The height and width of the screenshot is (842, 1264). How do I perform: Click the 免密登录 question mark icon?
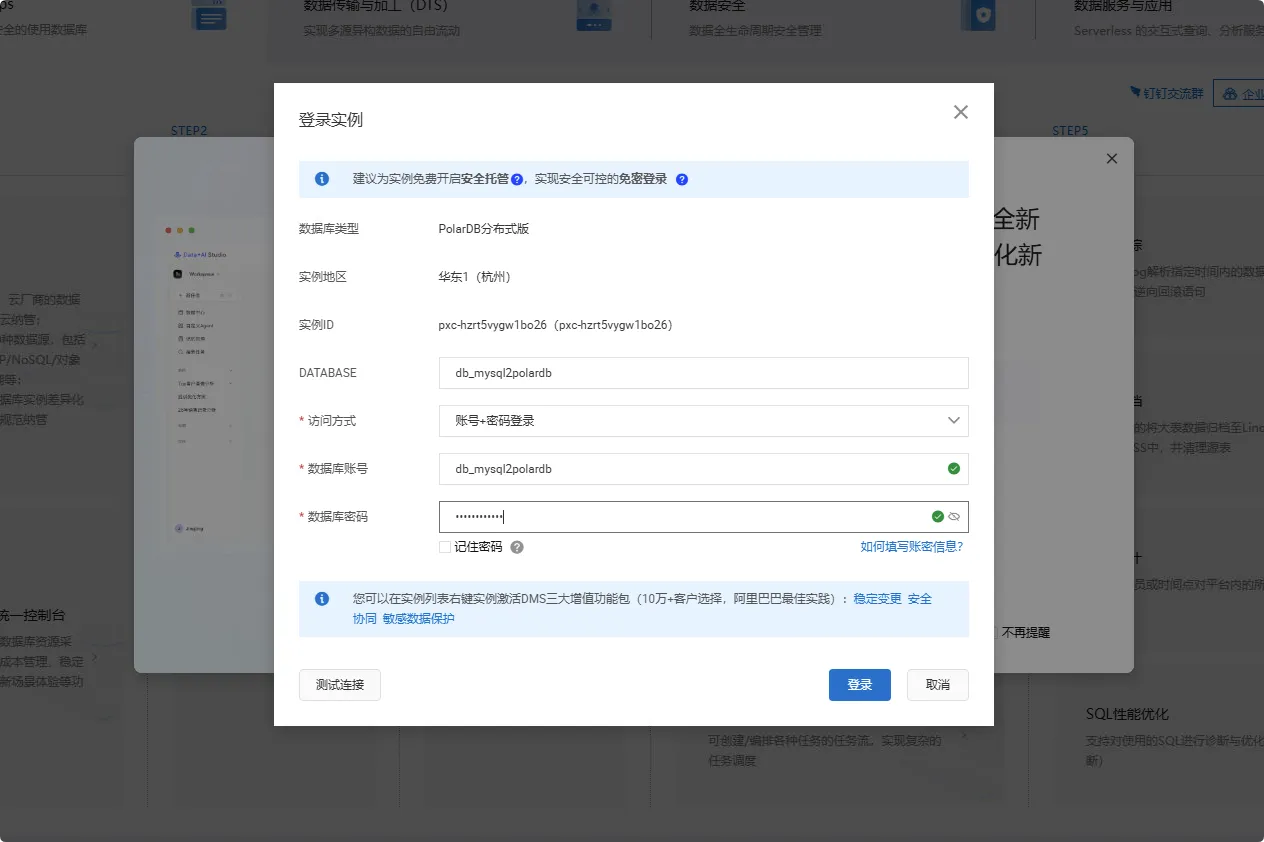(680, 179)
